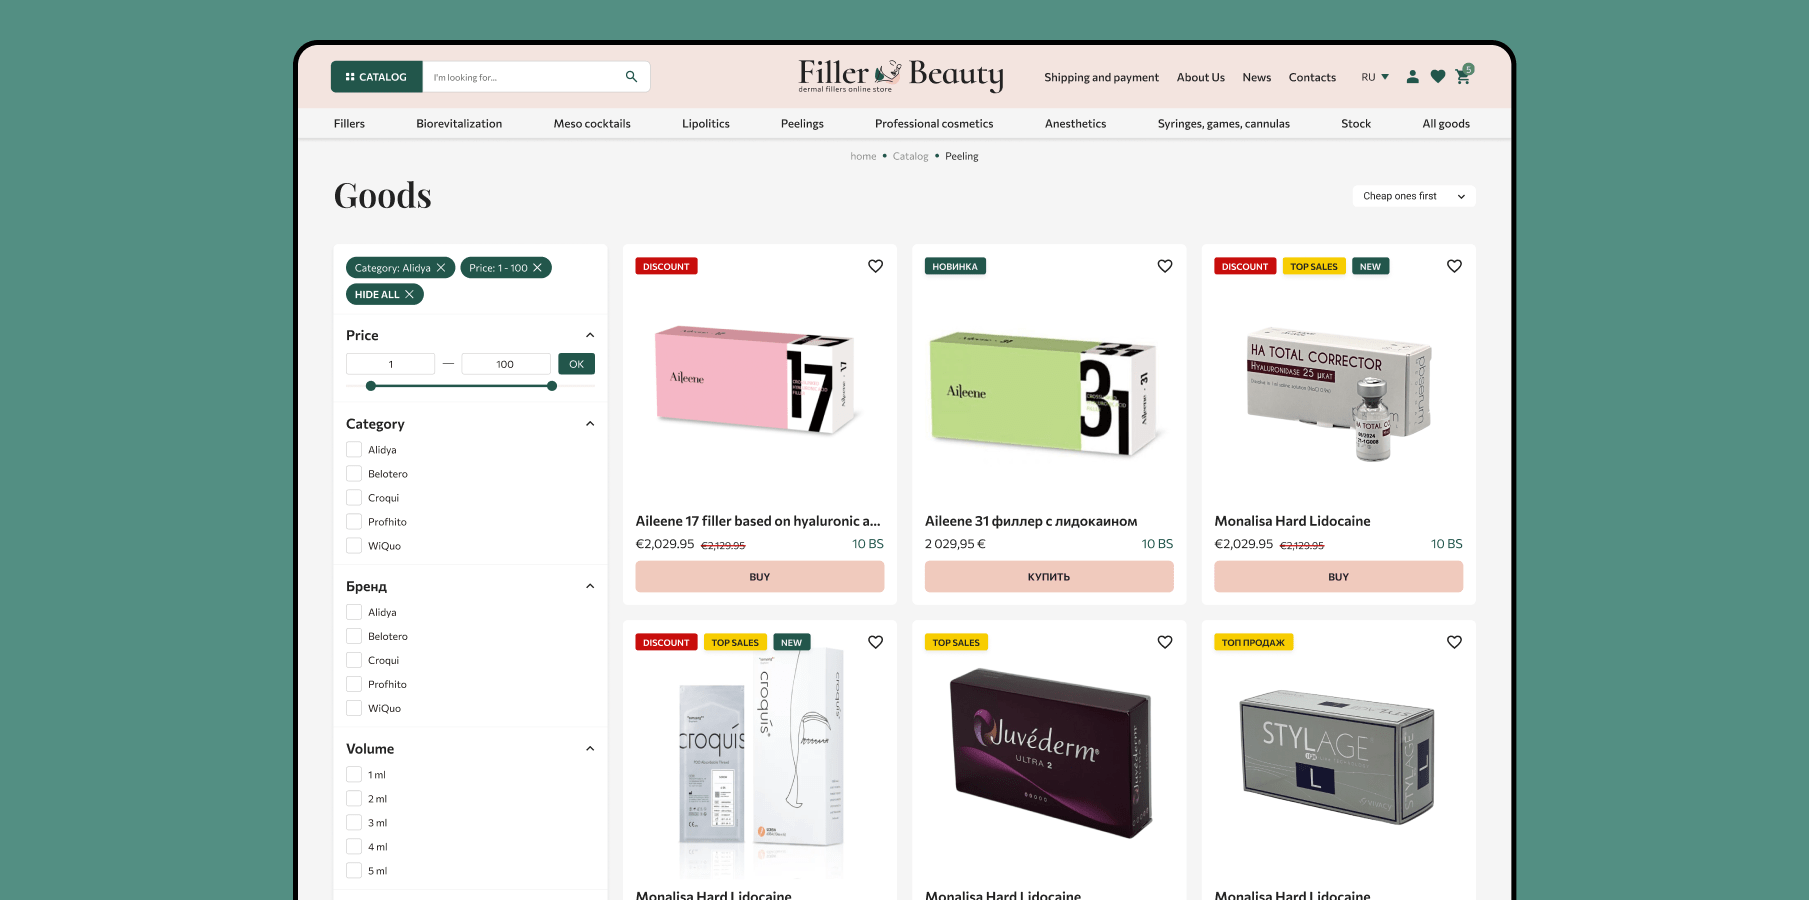1809x900 pixels.
Task: Open the News link
Action: pyautogui.click(x=1256, y=77)
